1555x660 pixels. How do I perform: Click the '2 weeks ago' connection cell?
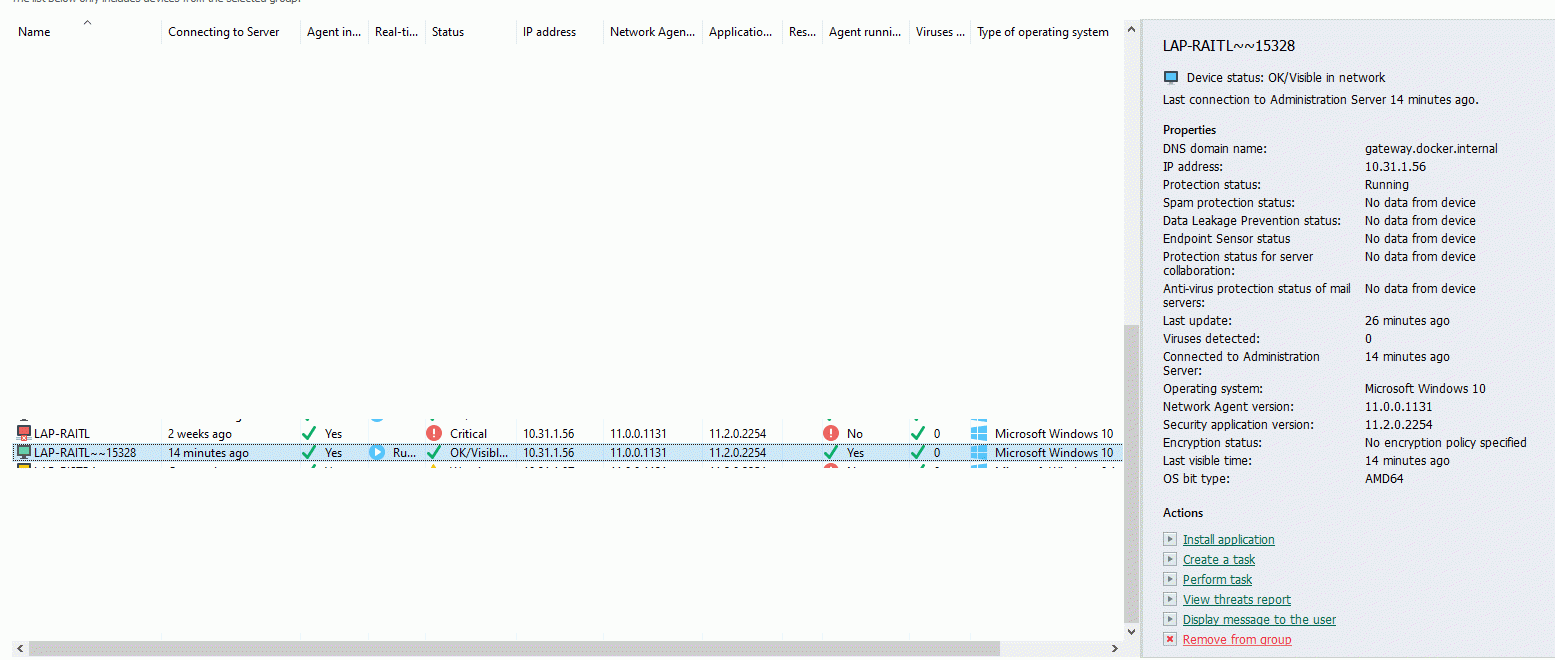[199, 433]
